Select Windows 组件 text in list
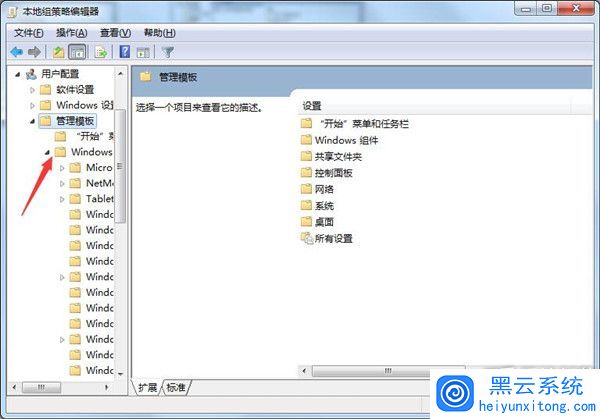 [346, 140]
